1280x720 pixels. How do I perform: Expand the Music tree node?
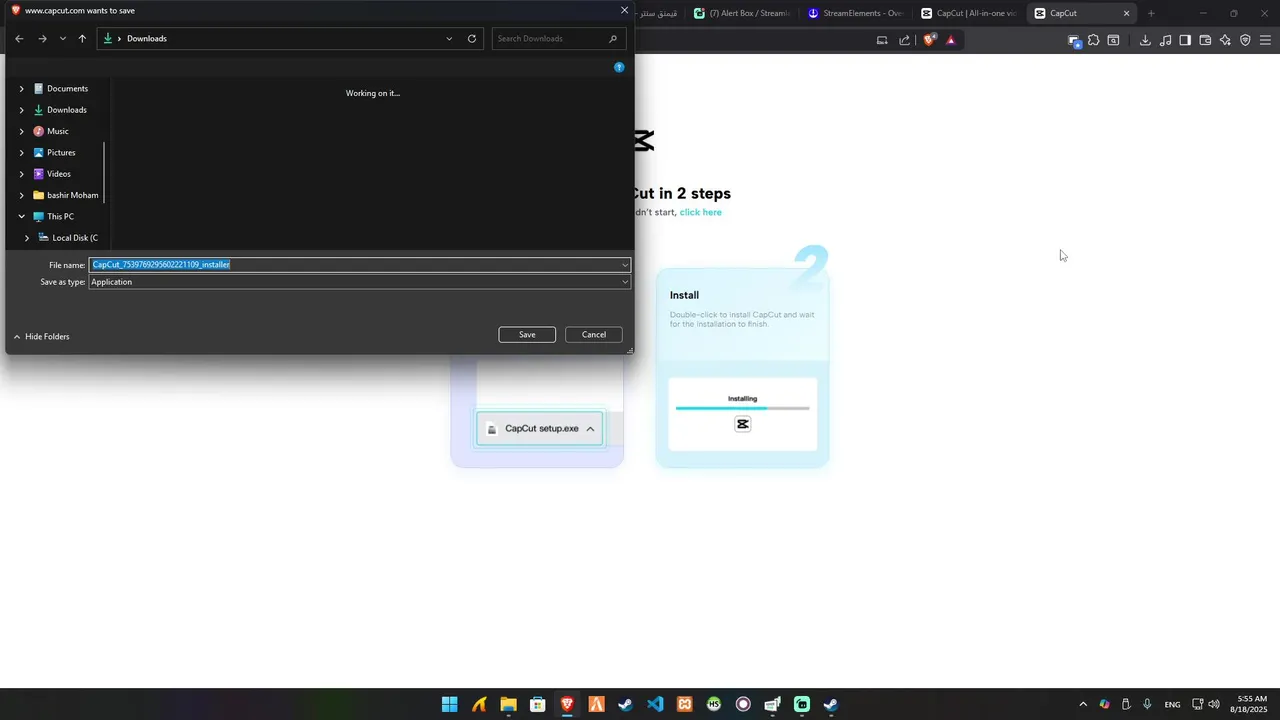pyautogui.click(x=21, y=131)
